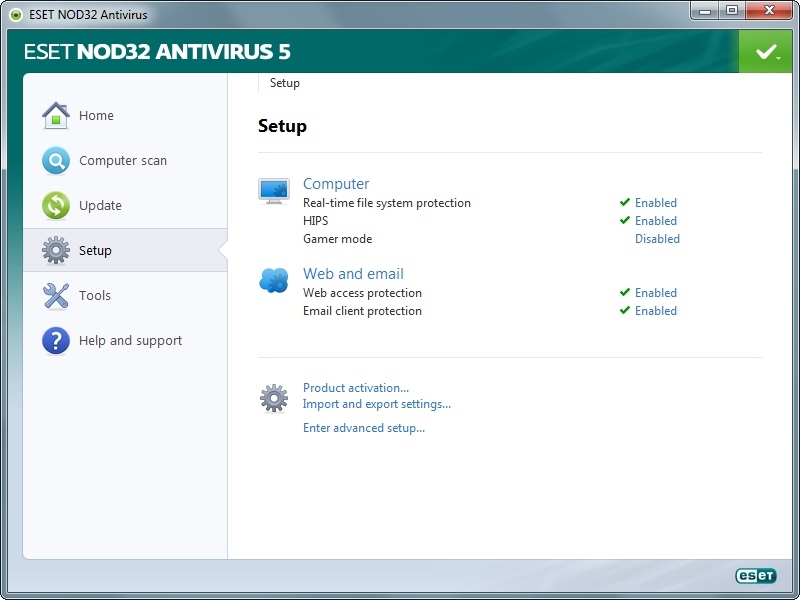Viewport: 800px width, 600px height.
Task: Click the Help and support question icon
Action: pos(56,340)
